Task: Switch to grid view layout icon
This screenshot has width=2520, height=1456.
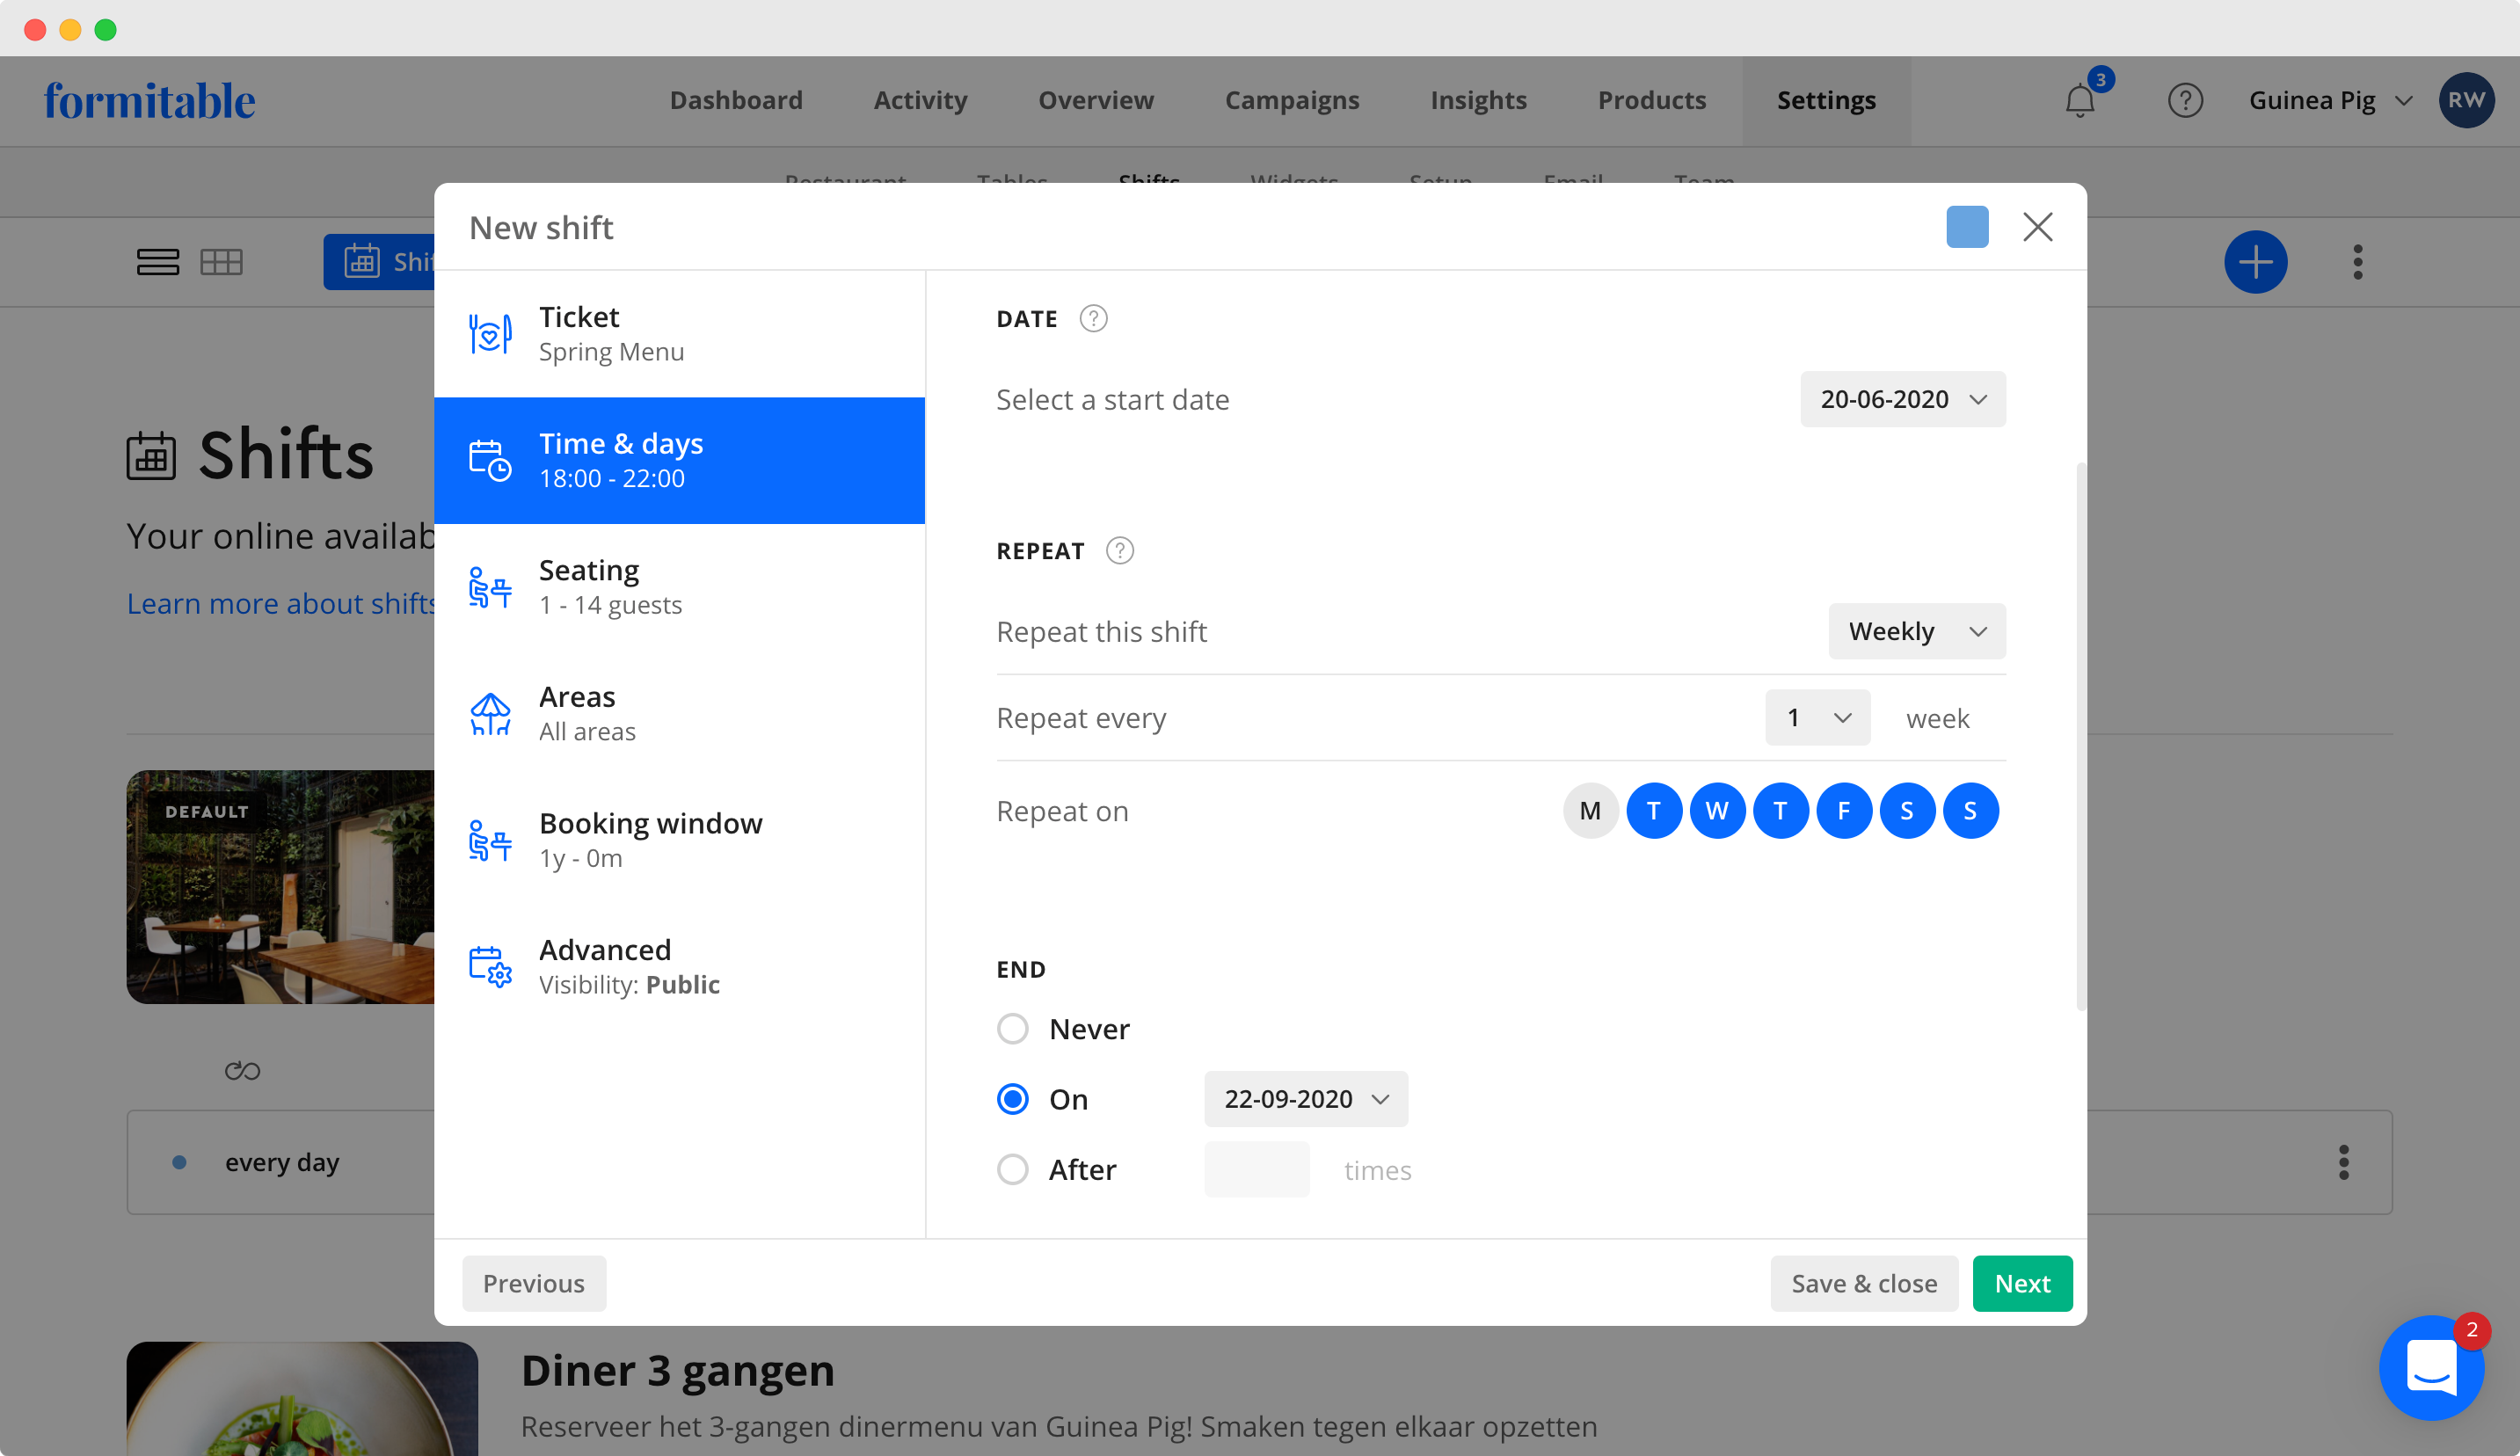Action: coord(221,262)
